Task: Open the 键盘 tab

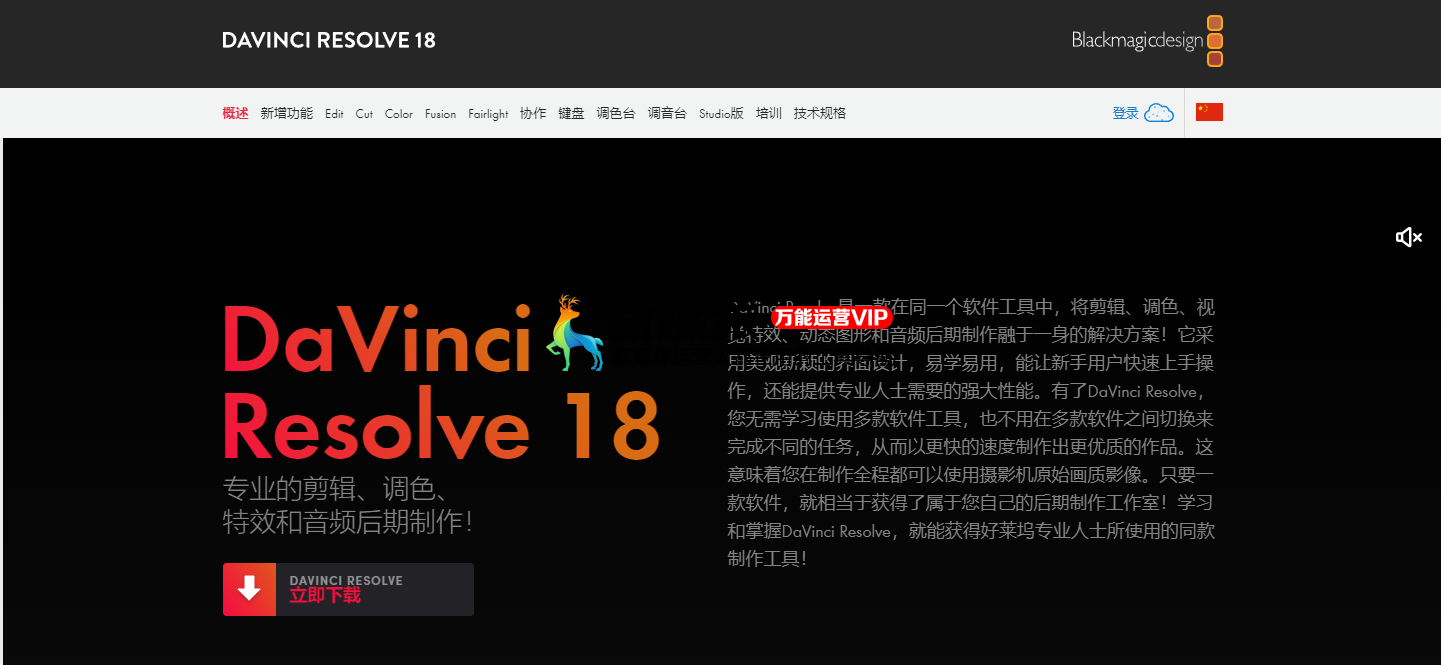Action: pyautogui.click(x=571, y=113)
